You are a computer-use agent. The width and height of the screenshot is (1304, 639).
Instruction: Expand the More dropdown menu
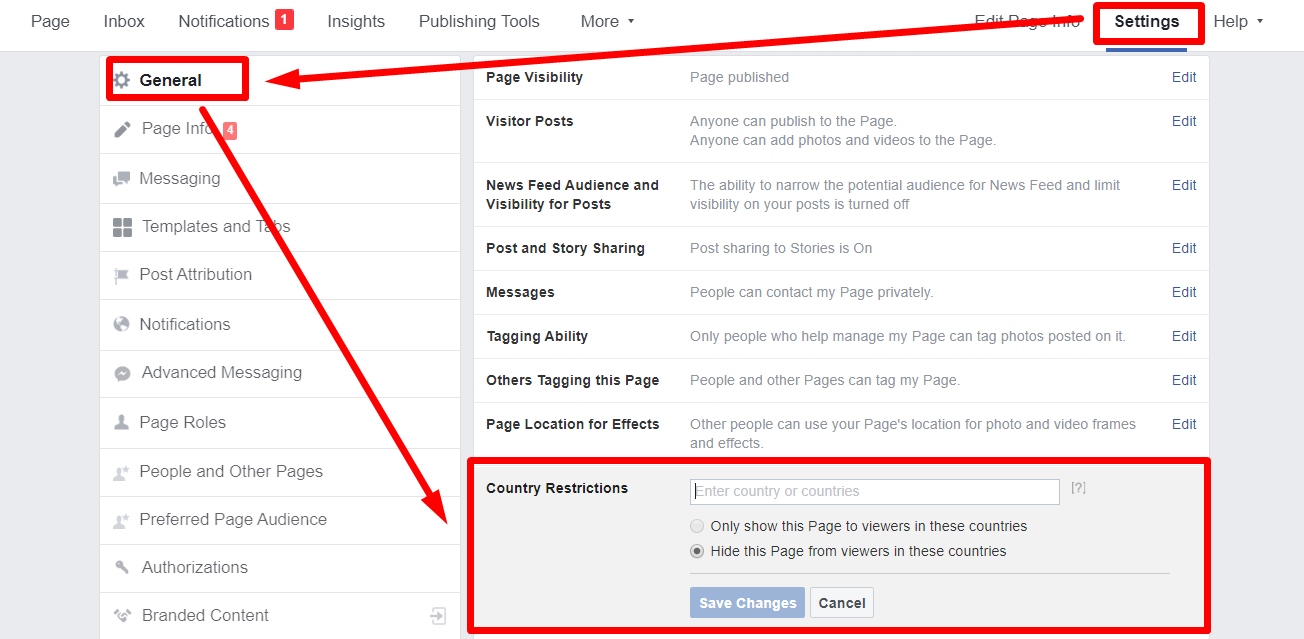(607, 21)
